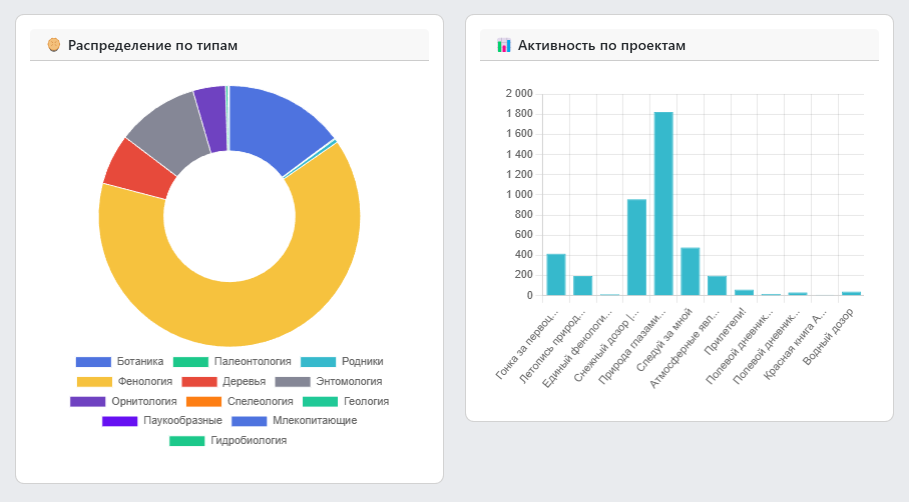The width and height of the screenshot is (909, 502).
Task: Toggle Ботаника legend entry
Action: tap(120, 361)
